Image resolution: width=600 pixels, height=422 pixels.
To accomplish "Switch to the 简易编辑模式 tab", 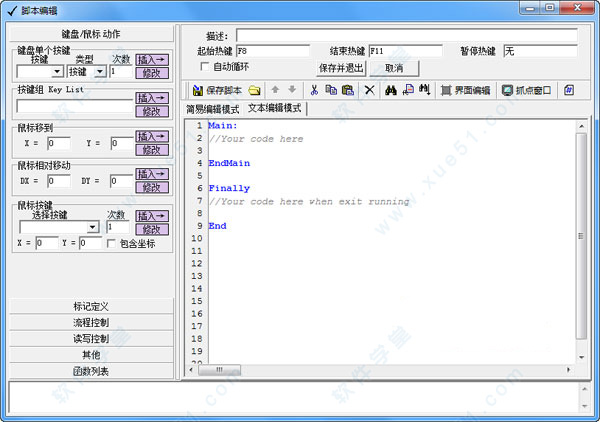I will [x=213, y=108].
